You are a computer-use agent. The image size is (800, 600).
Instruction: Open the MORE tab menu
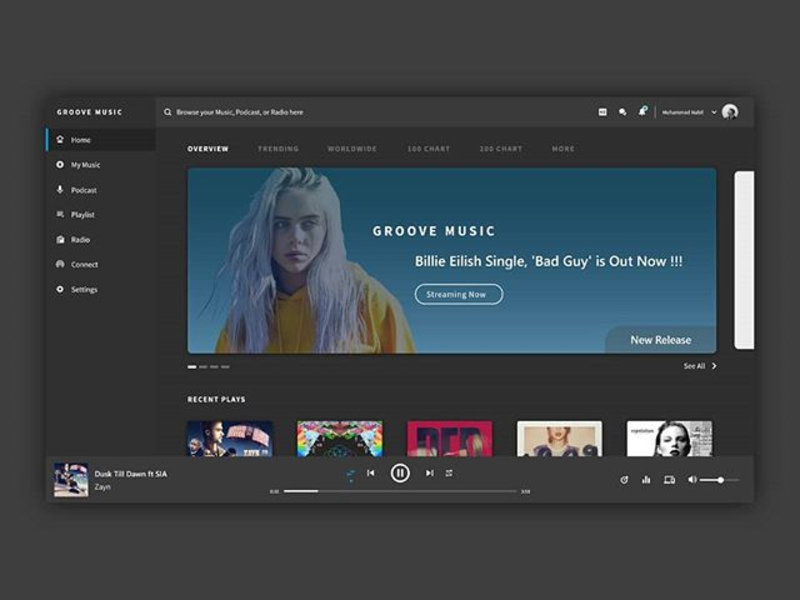[563, 149]
